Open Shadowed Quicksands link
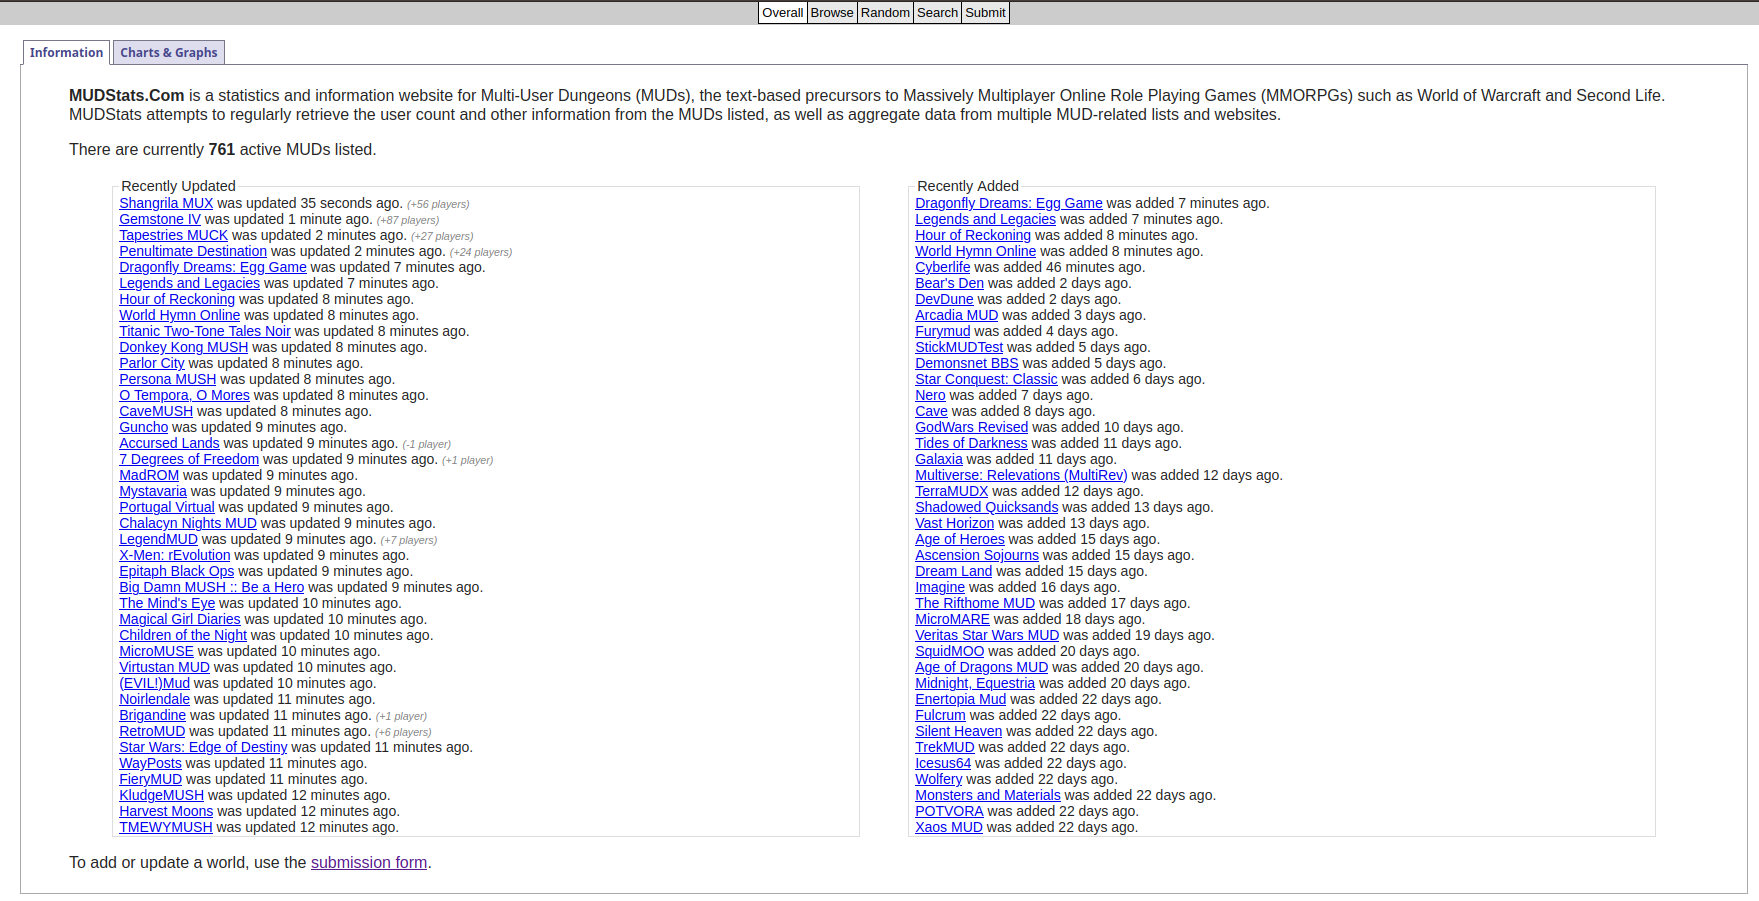This screenshot has width=1759, height=901. tap(986, 507)
